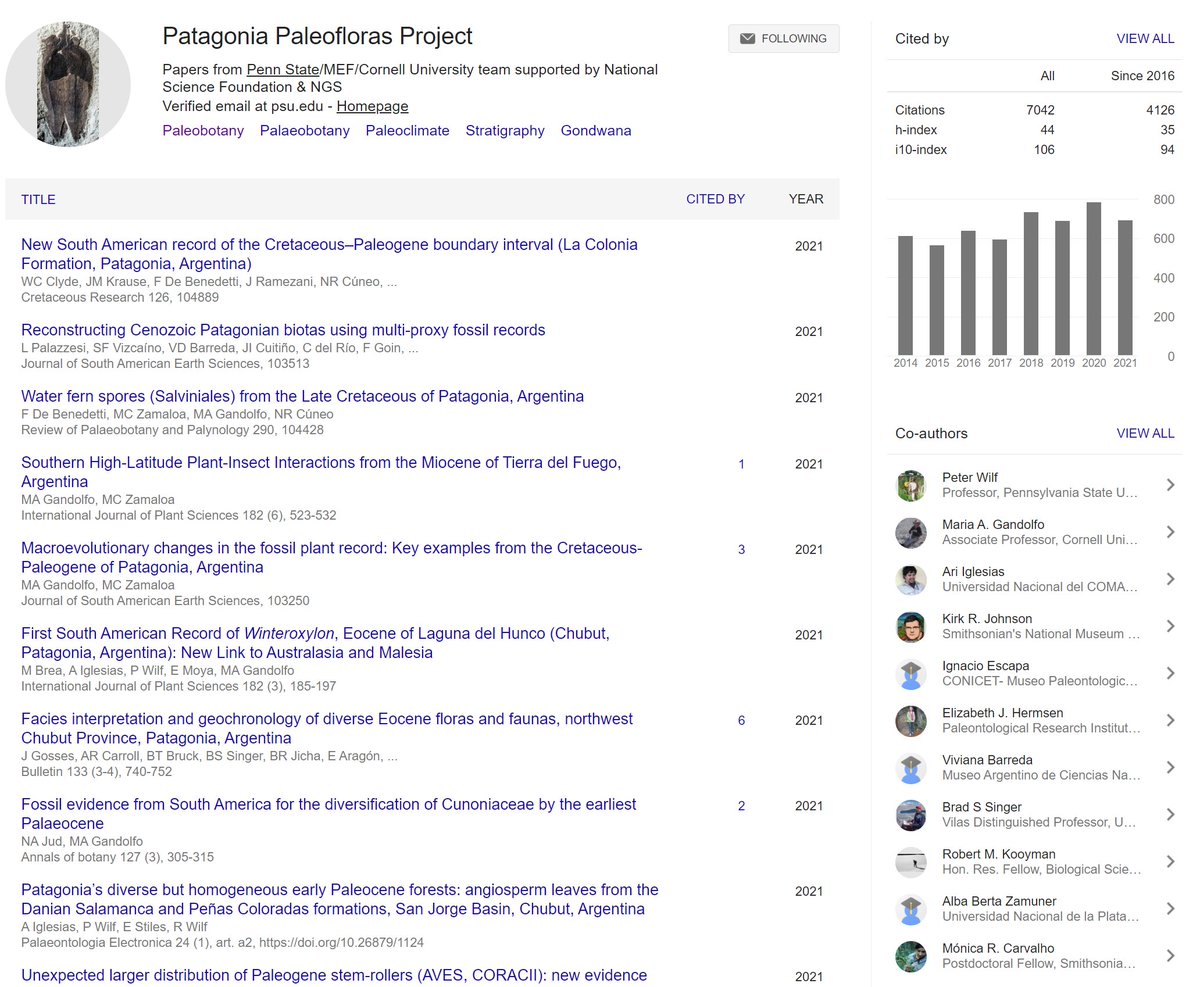Open the Paleobotany research label
Viewport: 1200px width, 987px height.
click(203, 130)
